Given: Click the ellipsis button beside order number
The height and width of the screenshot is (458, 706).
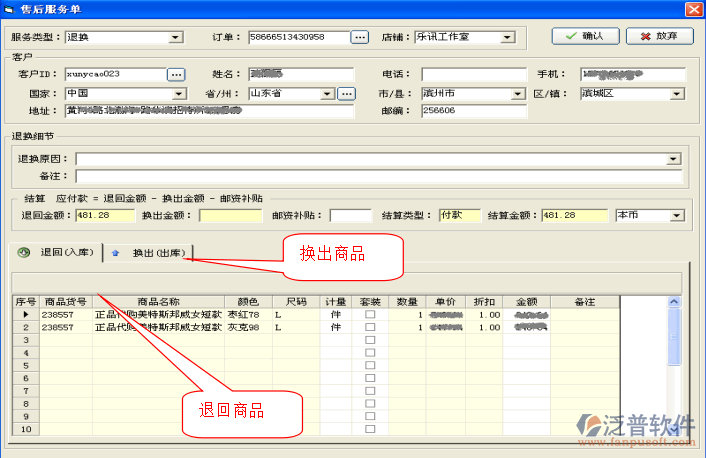Looking at the screenshot, I should tap(360, 37).
